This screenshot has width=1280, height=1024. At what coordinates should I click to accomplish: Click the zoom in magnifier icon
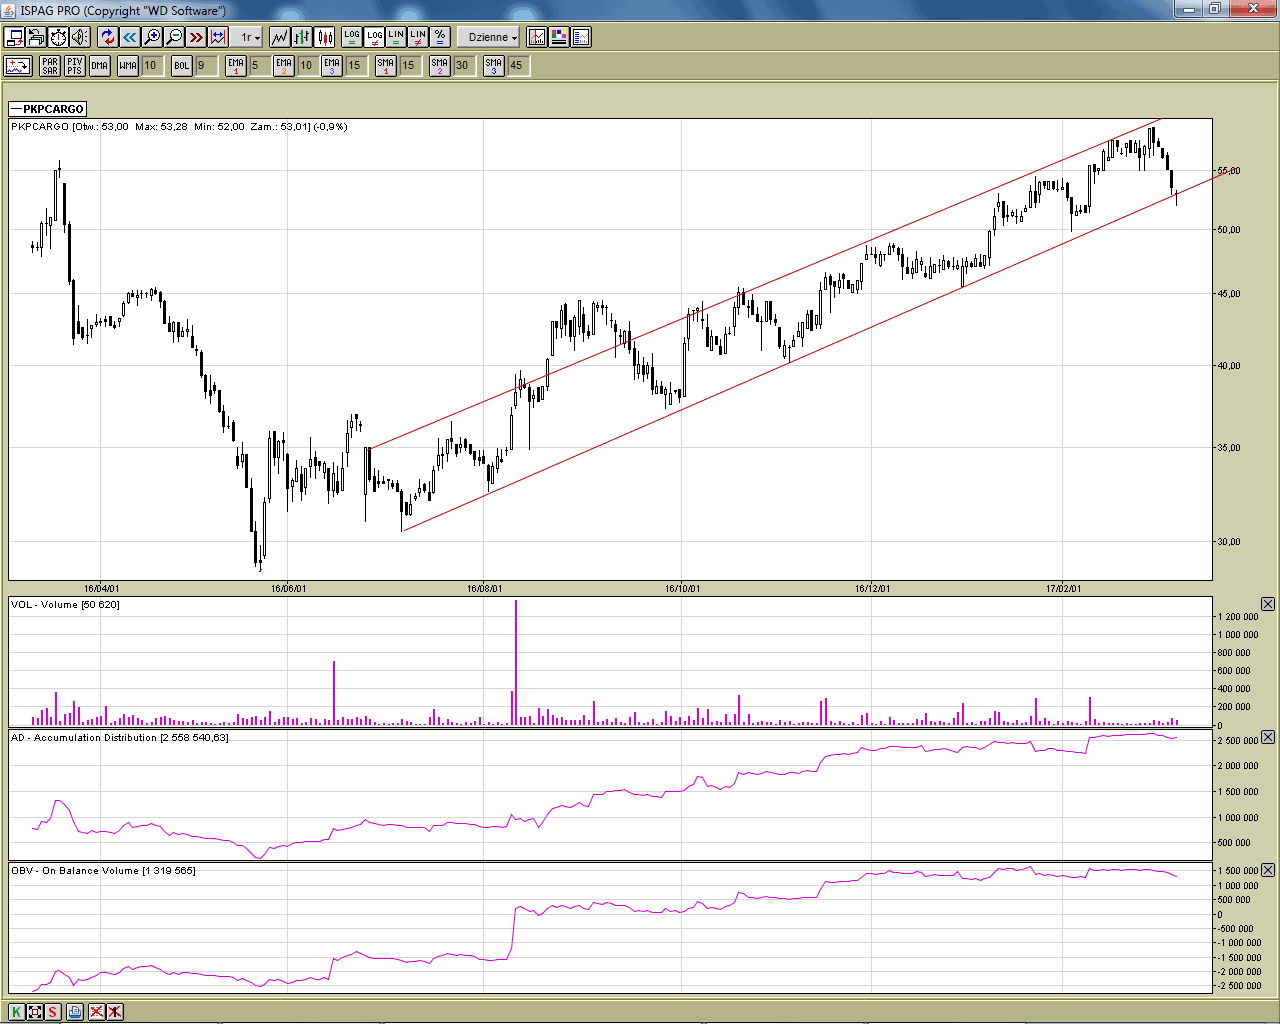pyautogui.click(x=152, y=37)
